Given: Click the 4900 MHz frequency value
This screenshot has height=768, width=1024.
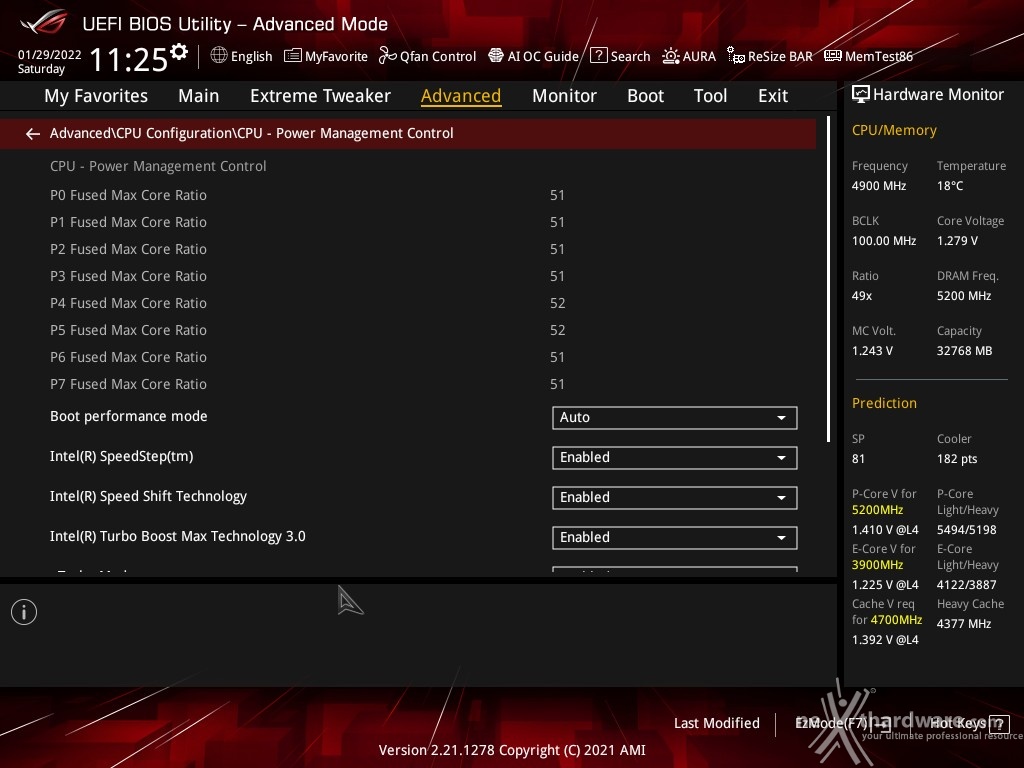Looking at the screenshot, I should 879,186.
